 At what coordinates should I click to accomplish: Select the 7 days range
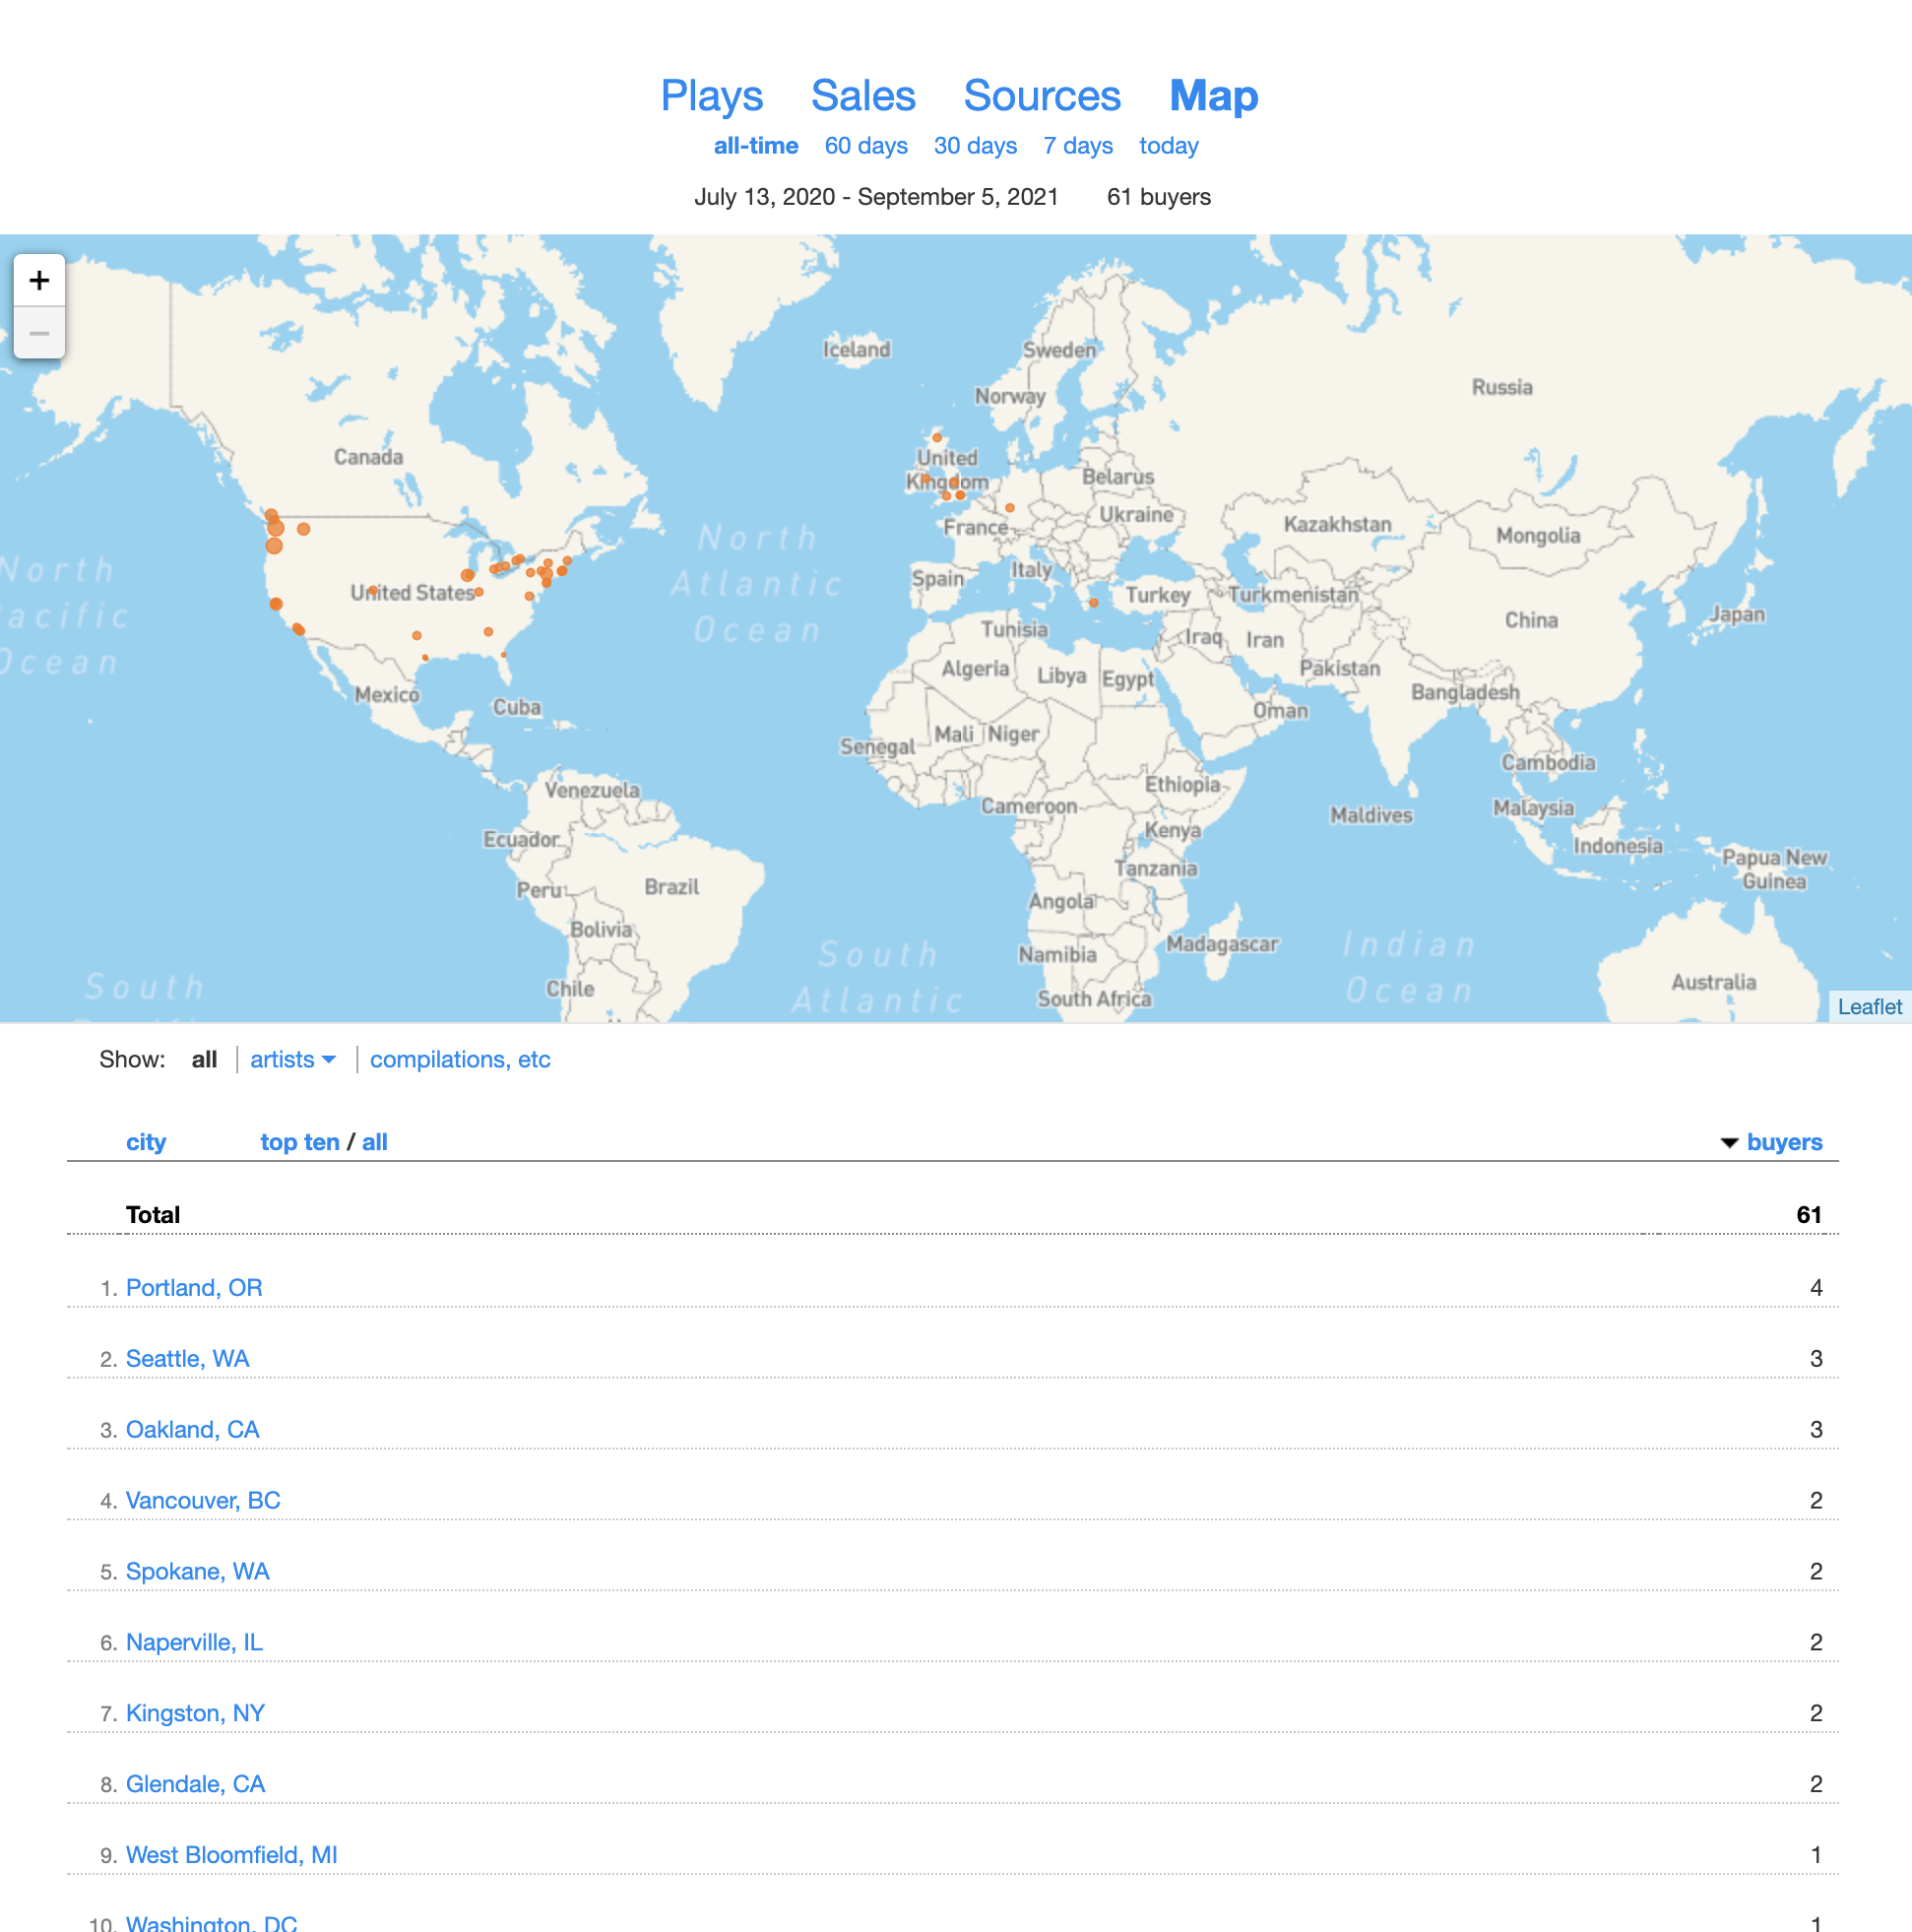click(x=1077, y=146)
